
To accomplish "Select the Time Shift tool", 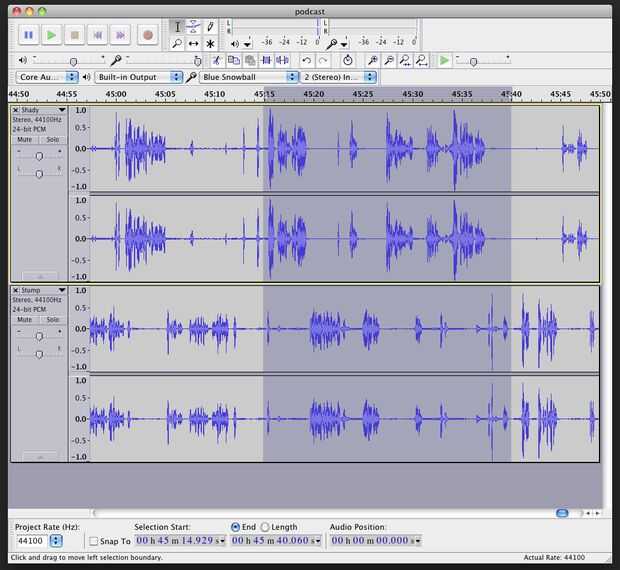I will [193, 44].
